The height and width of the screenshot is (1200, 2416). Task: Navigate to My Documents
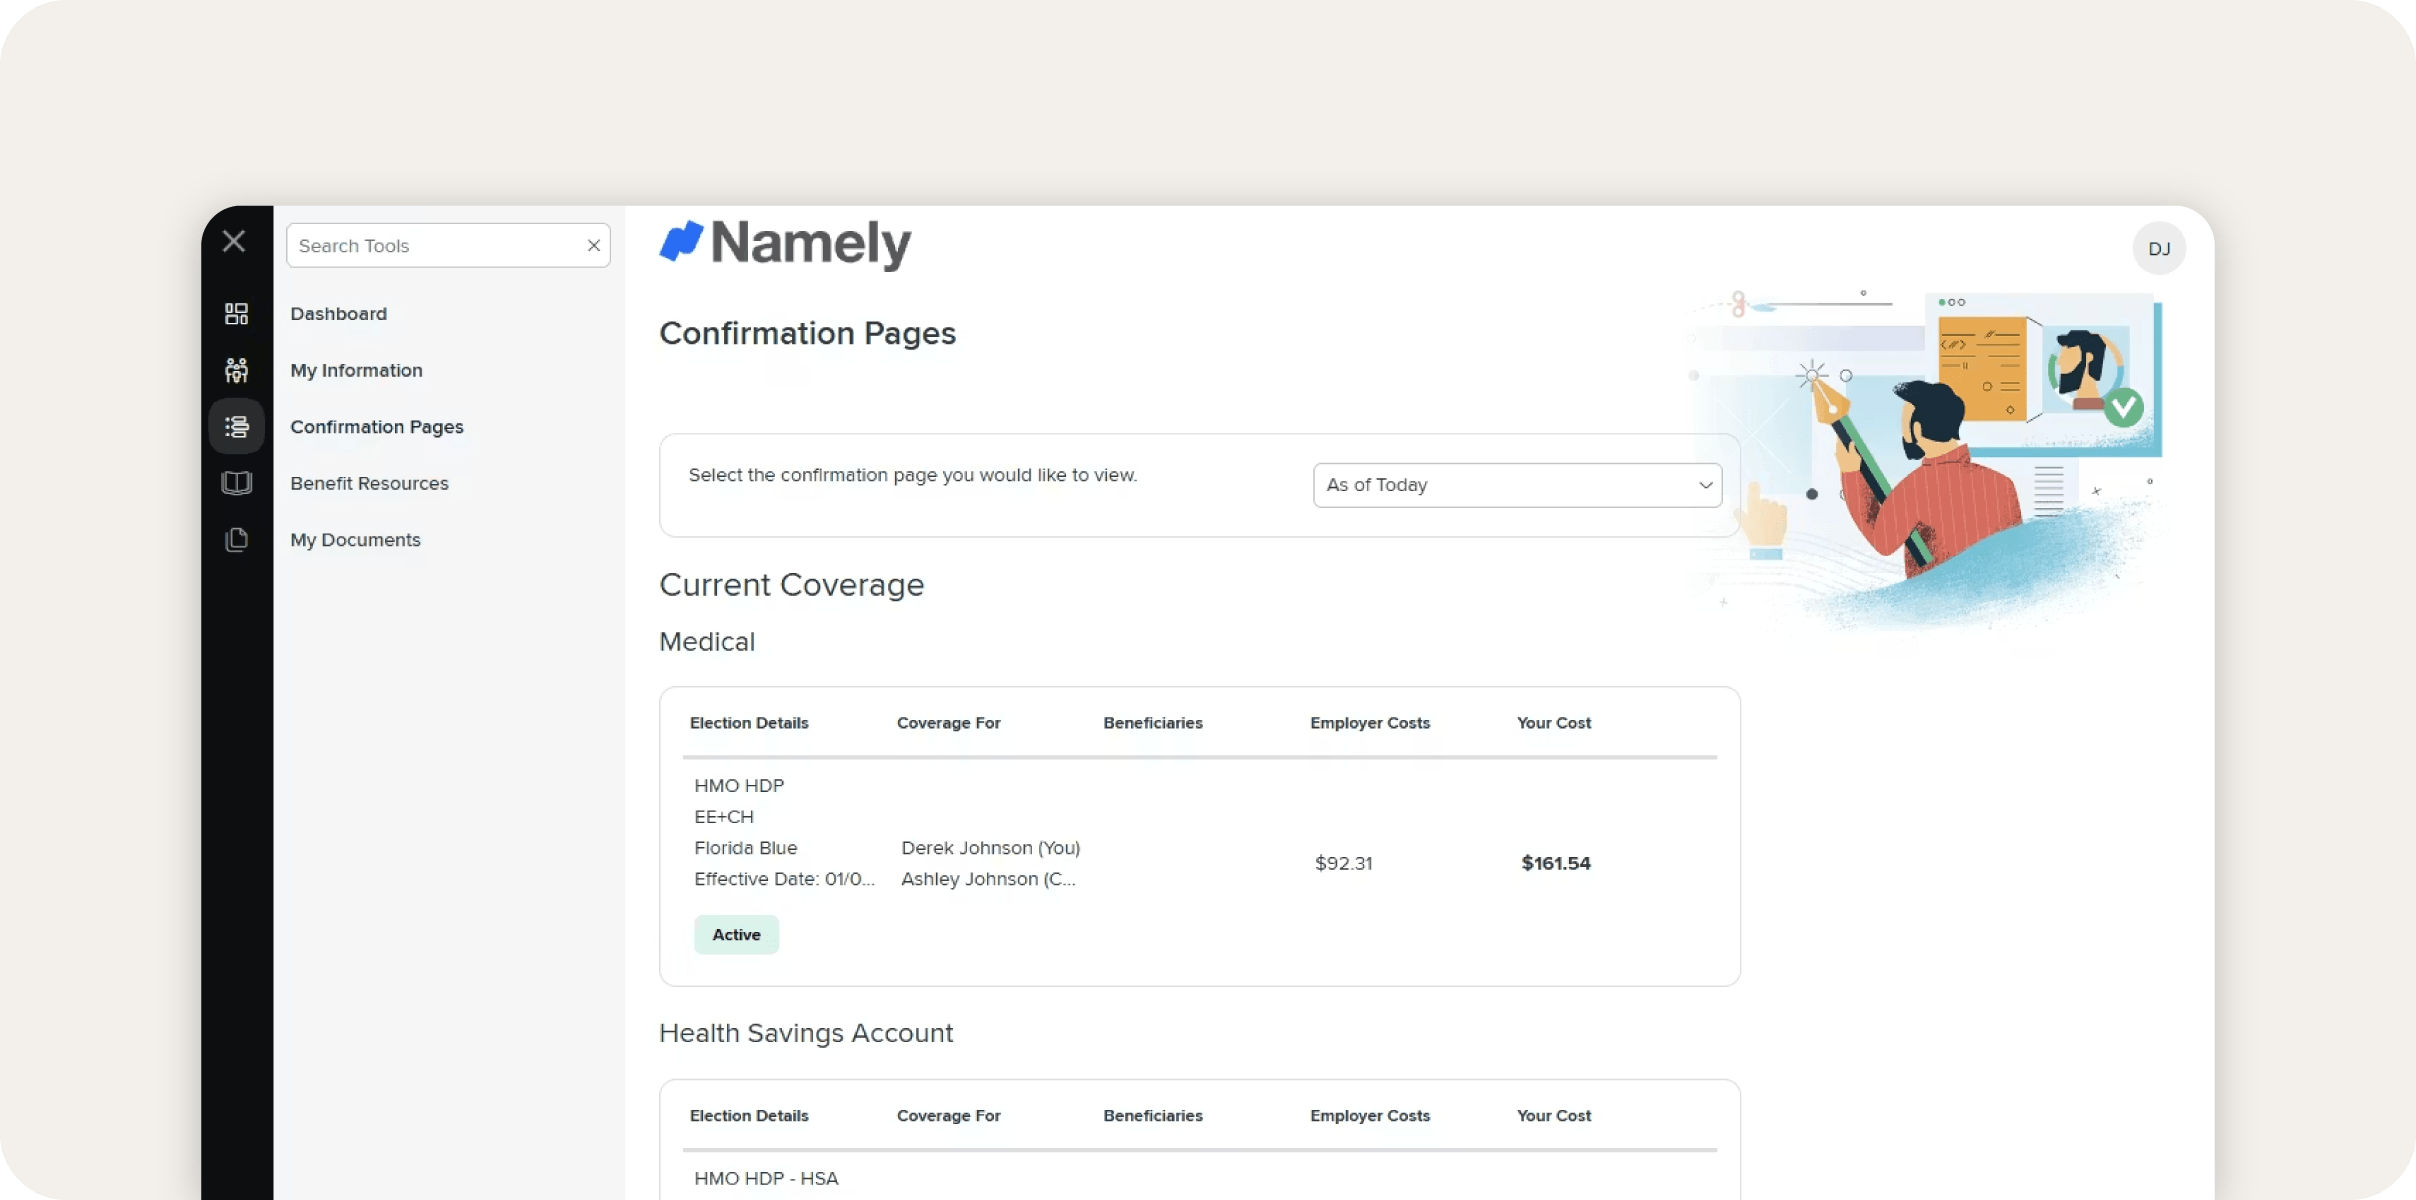click(x=355, y=540)
